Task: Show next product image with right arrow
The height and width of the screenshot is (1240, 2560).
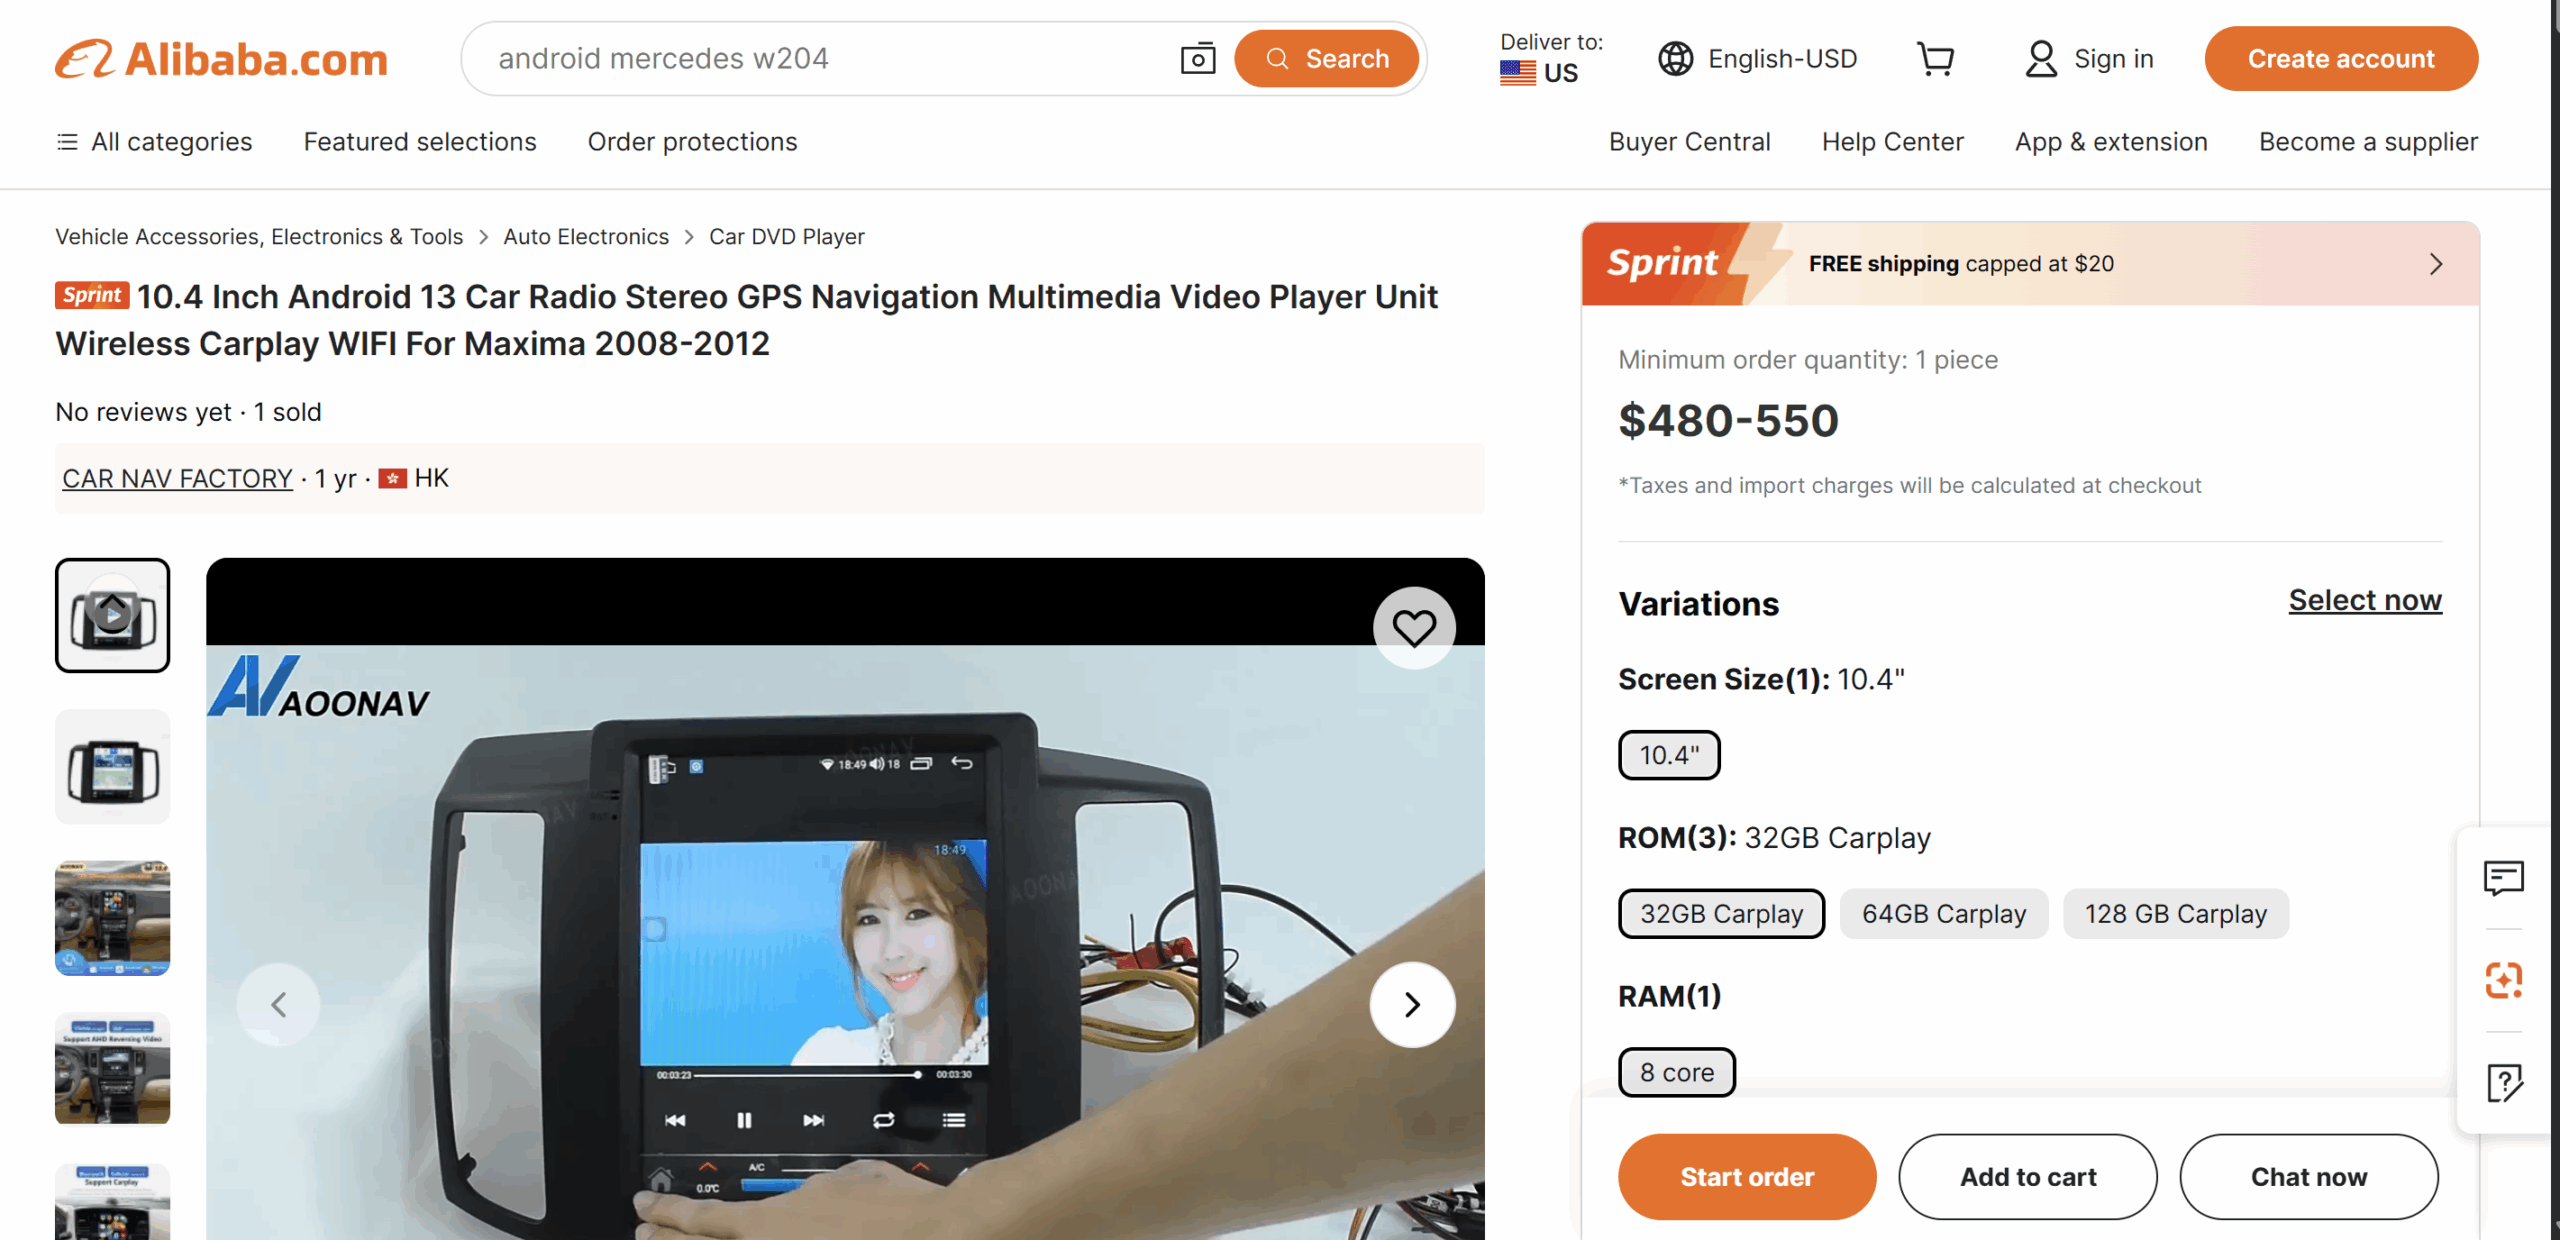Action: click(x=1411, y=1004)
